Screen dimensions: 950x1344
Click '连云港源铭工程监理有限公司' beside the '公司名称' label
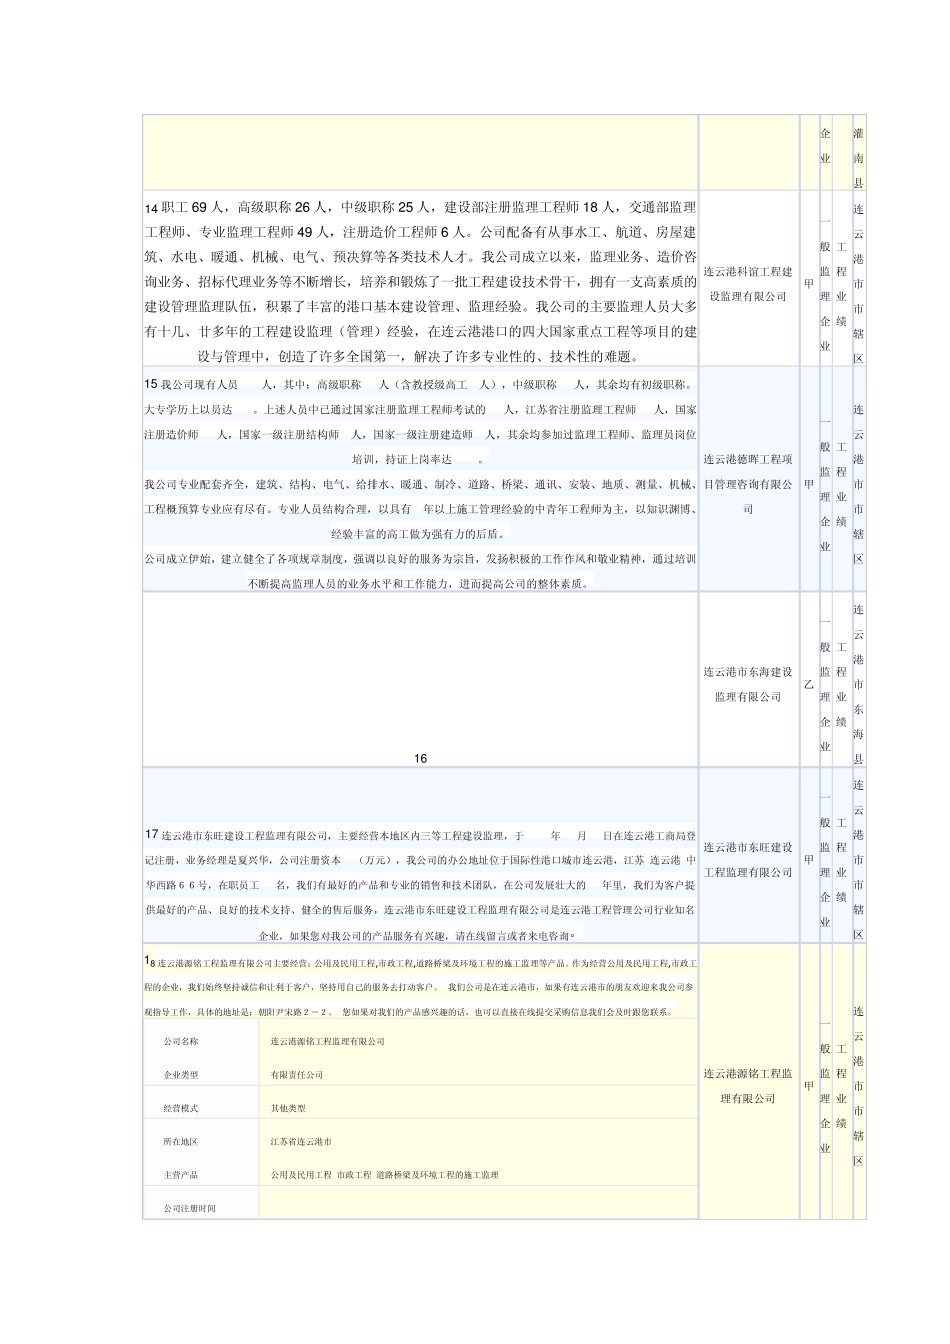tap(327, 1041)
